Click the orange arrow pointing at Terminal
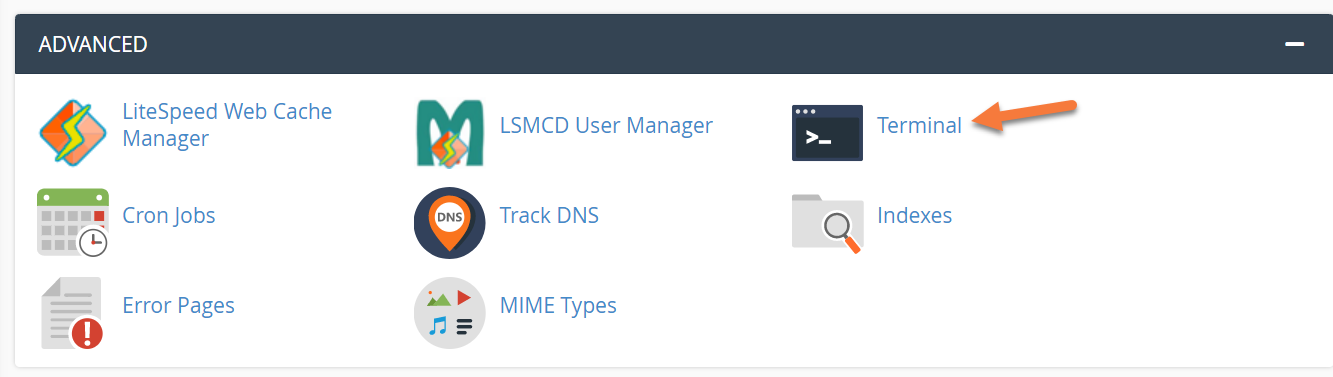 1023,115
